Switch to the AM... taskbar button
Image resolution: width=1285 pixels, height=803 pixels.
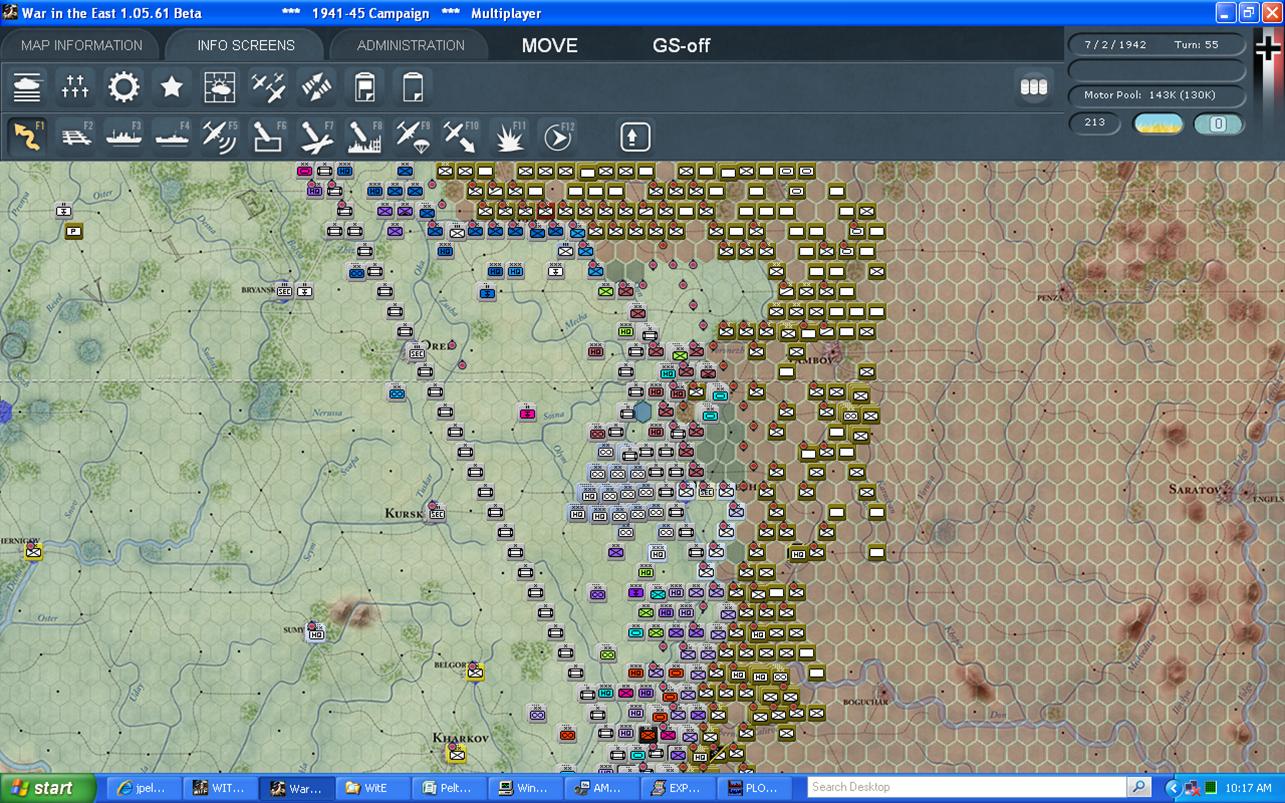[602, 788]
